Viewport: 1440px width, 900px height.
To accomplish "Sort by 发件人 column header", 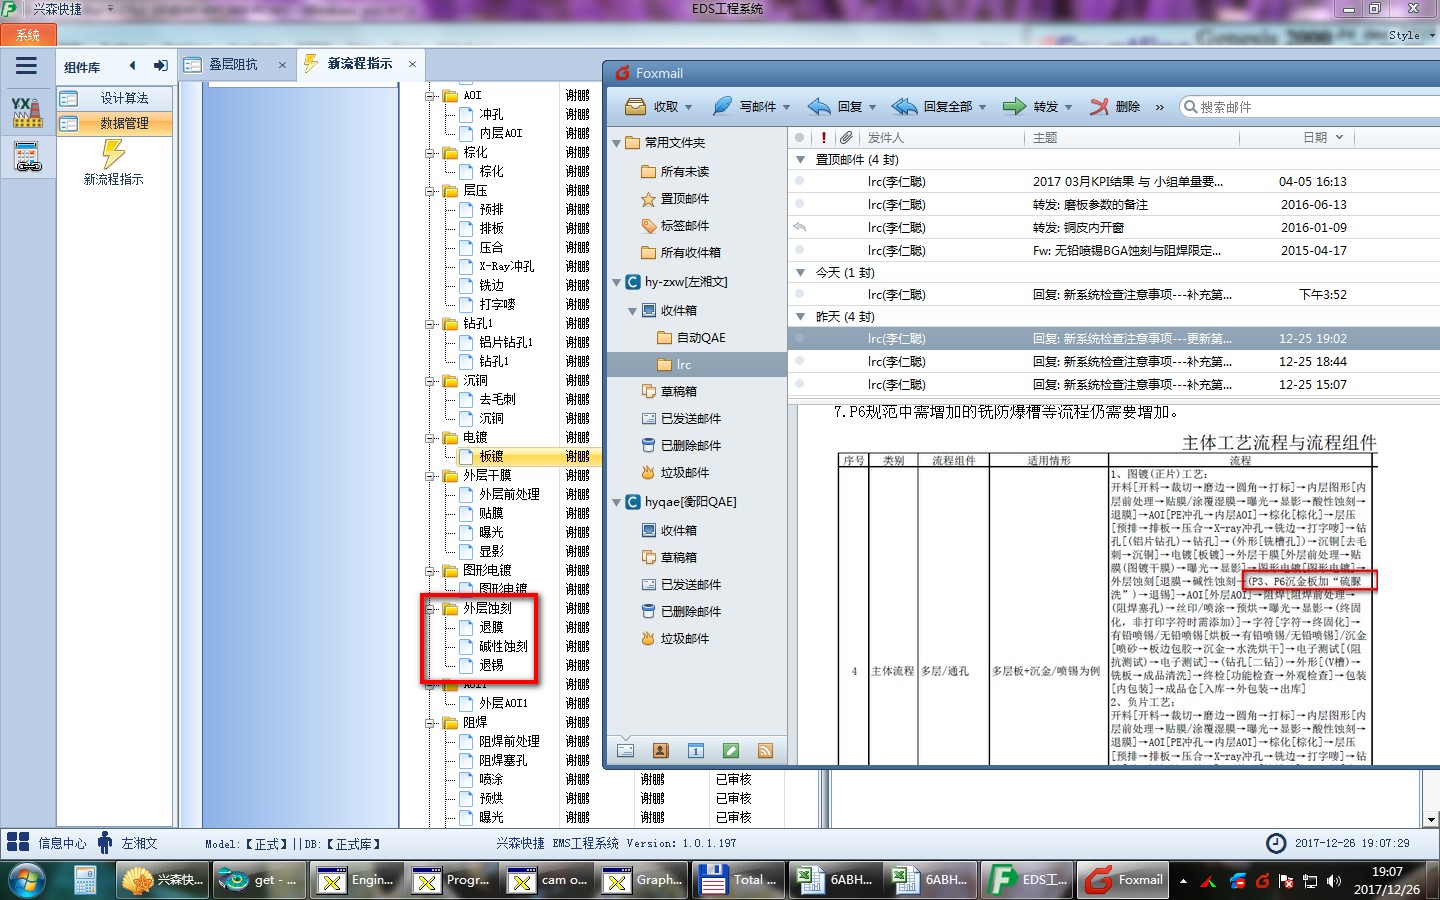I will pyautogui.click(x=885, y=138).
